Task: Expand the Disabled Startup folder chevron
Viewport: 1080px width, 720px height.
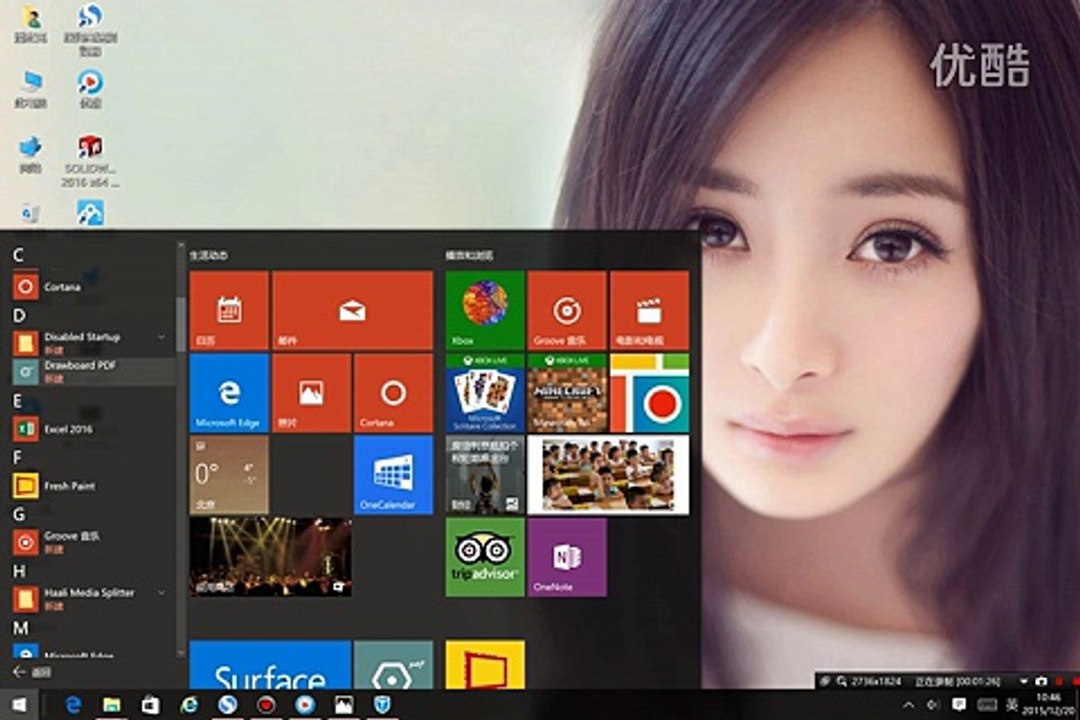Action: (161, 337)
